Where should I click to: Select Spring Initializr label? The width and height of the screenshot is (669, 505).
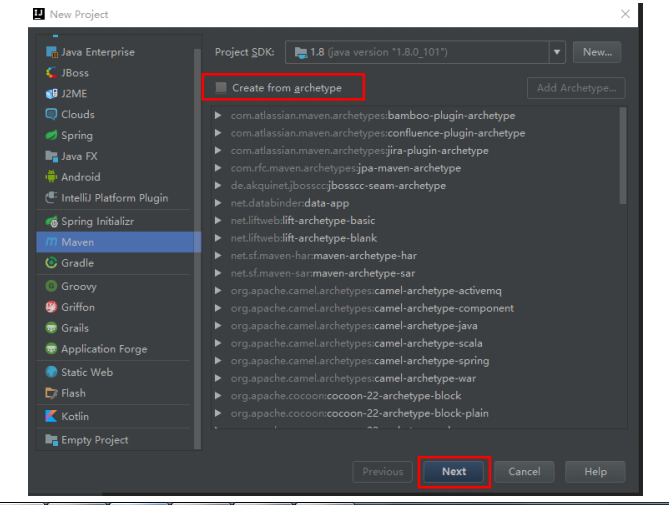97,221
